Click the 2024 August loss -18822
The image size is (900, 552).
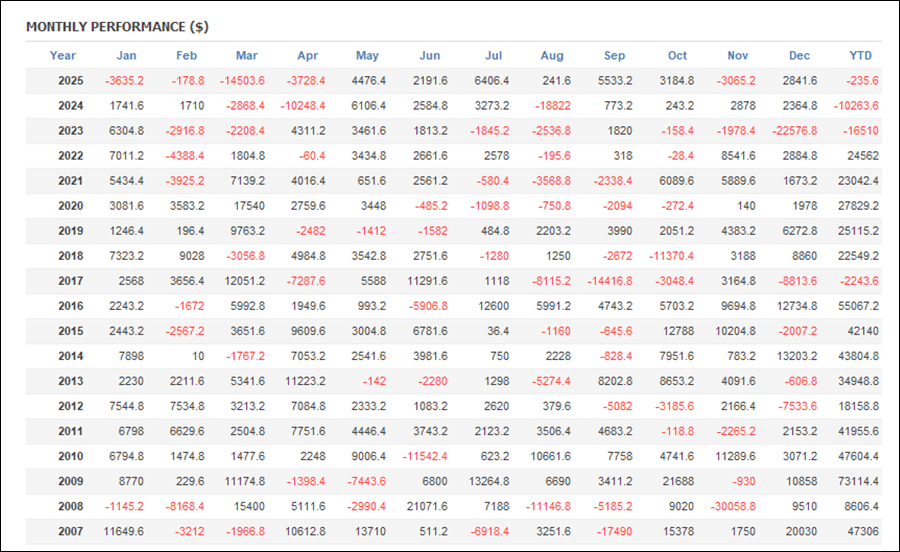[552, 106]
